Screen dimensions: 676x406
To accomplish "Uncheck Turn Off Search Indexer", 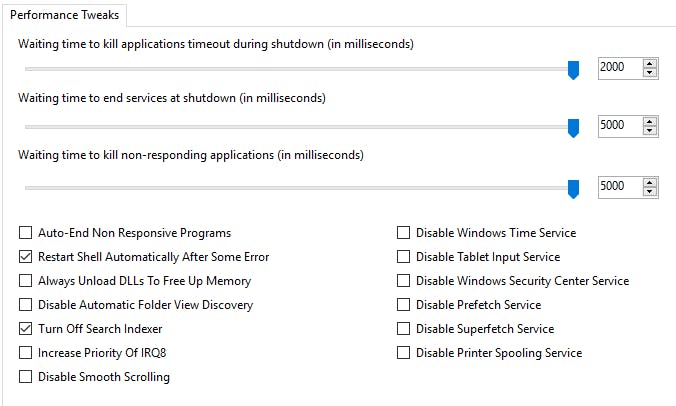I will coord(26,329).
